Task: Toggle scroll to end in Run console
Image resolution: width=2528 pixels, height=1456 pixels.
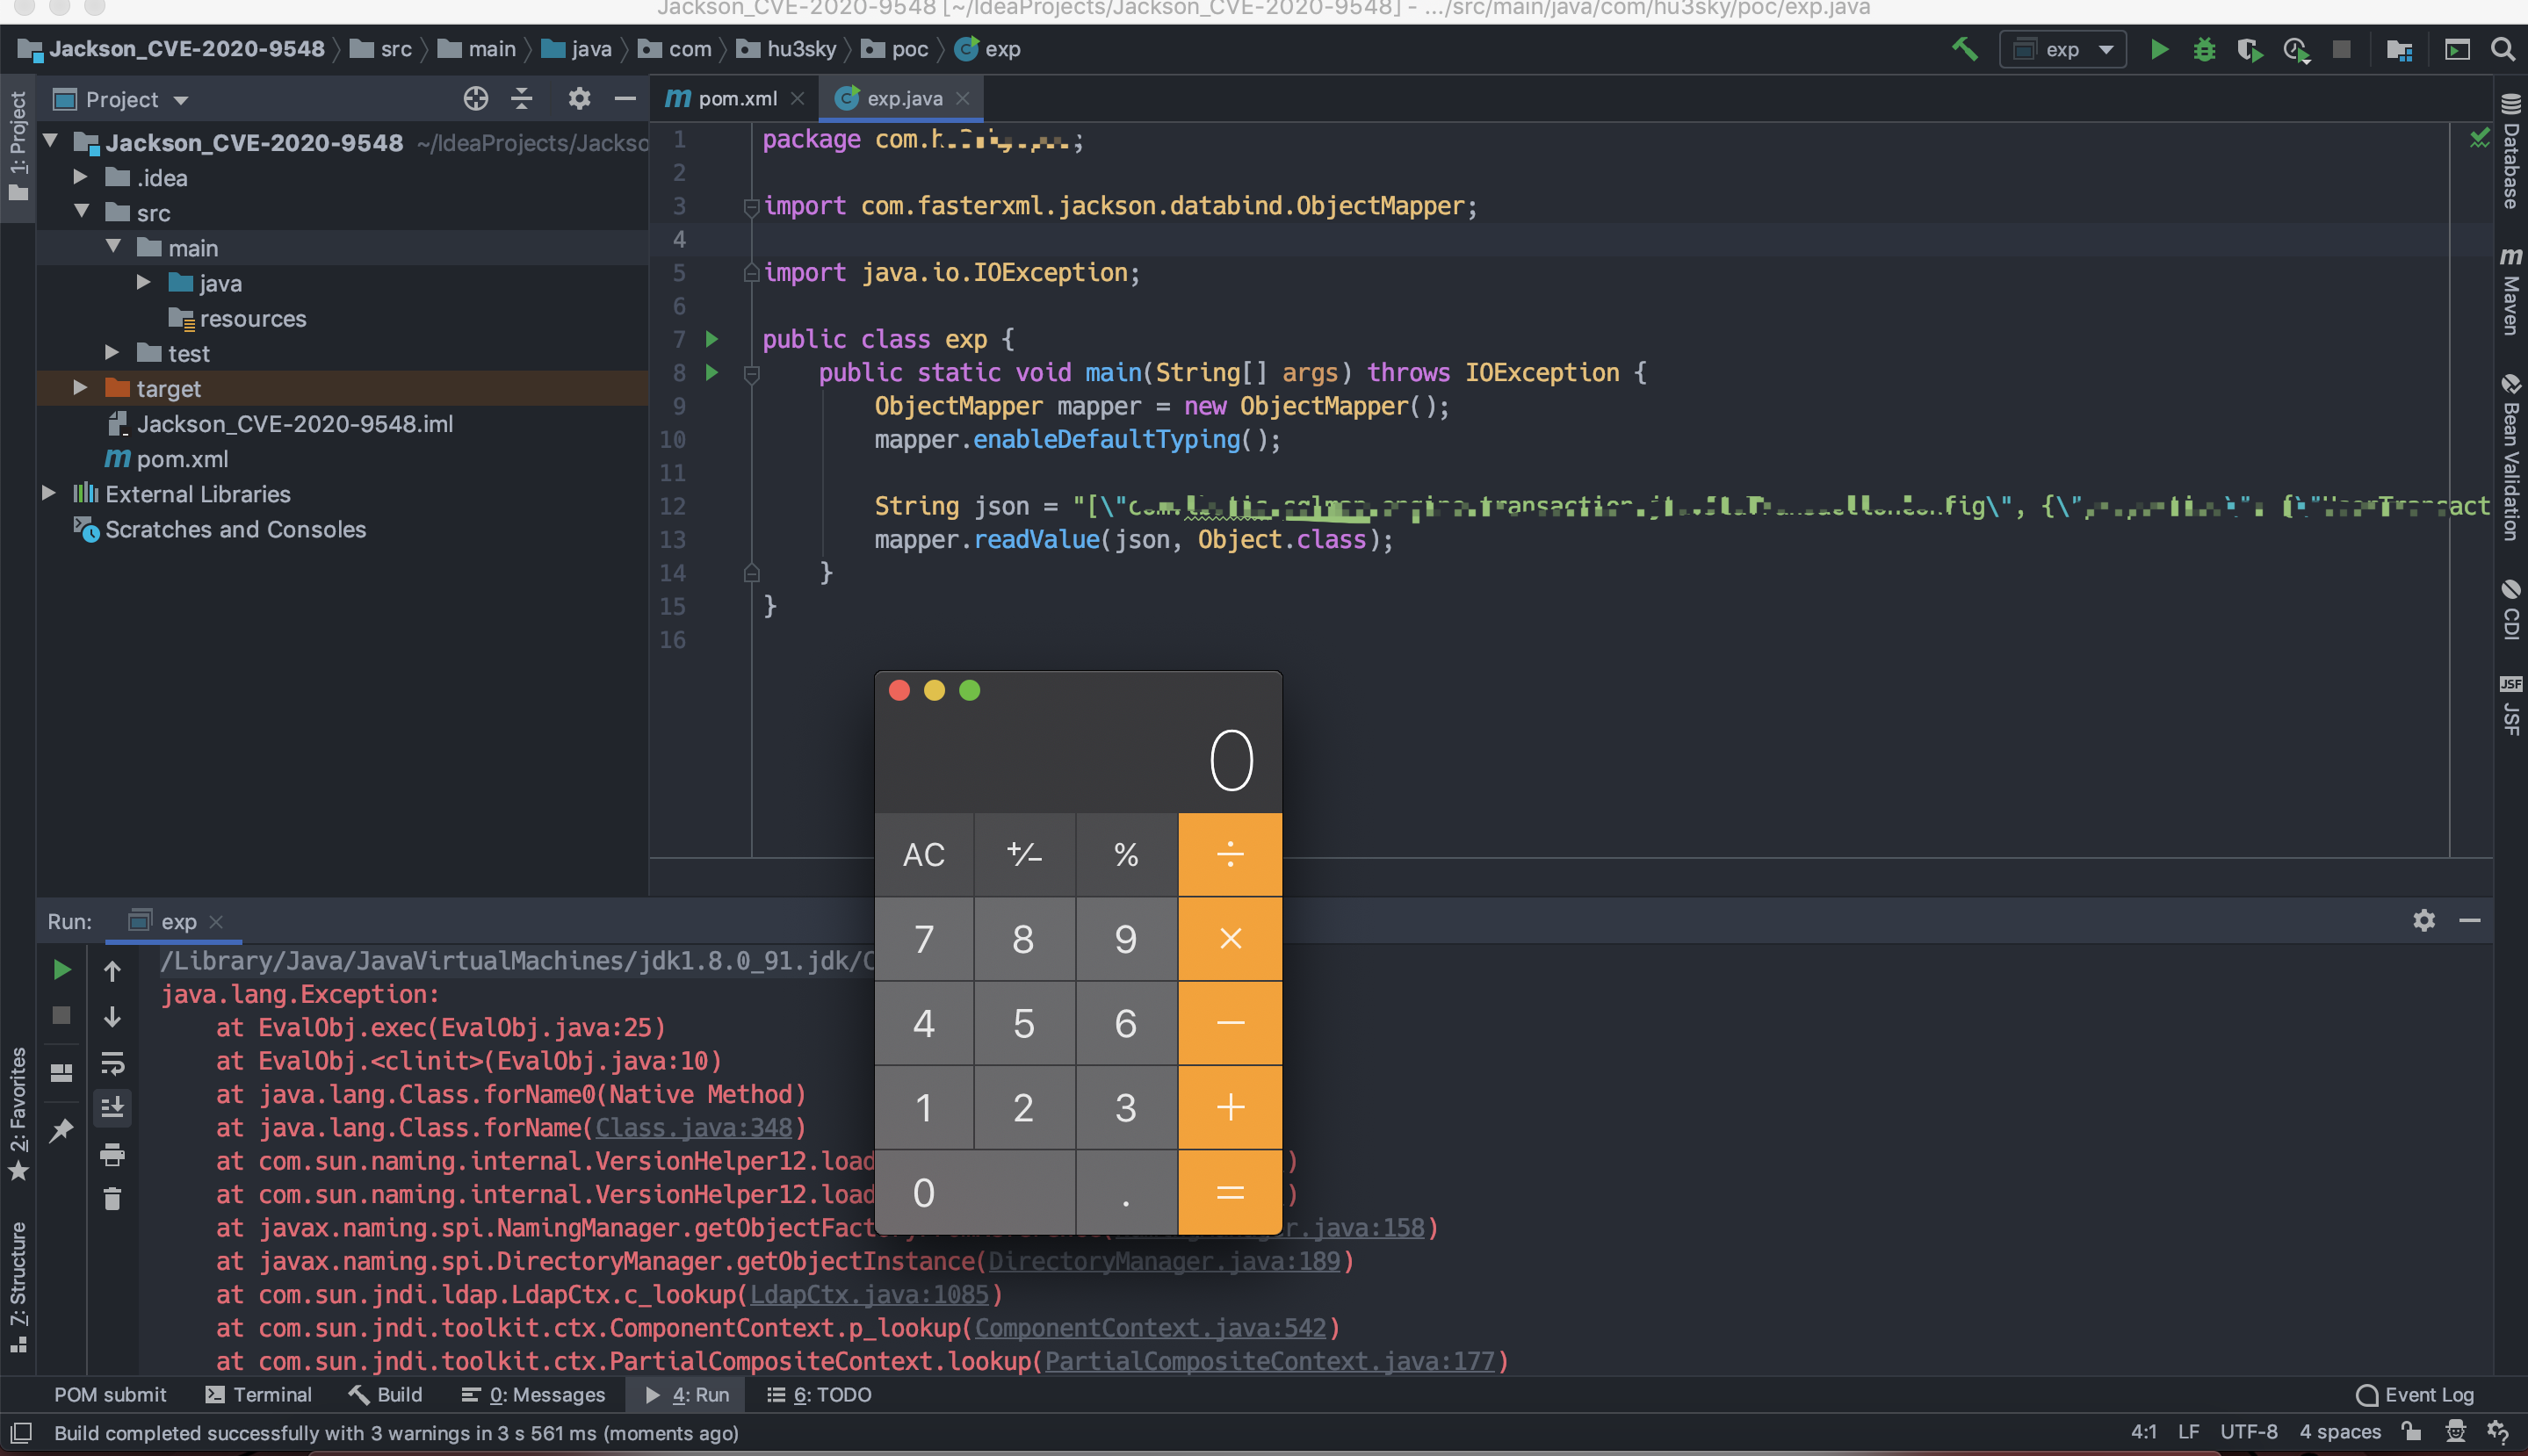Action: coord(112,1108)
